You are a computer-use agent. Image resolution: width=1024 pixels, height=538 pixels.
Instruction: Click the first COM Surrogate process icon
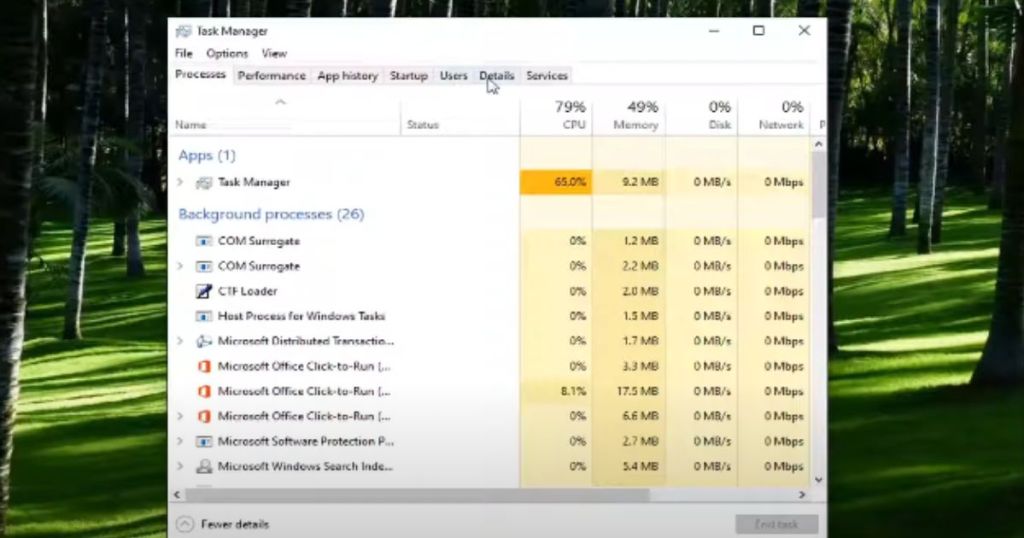(204, 242)
